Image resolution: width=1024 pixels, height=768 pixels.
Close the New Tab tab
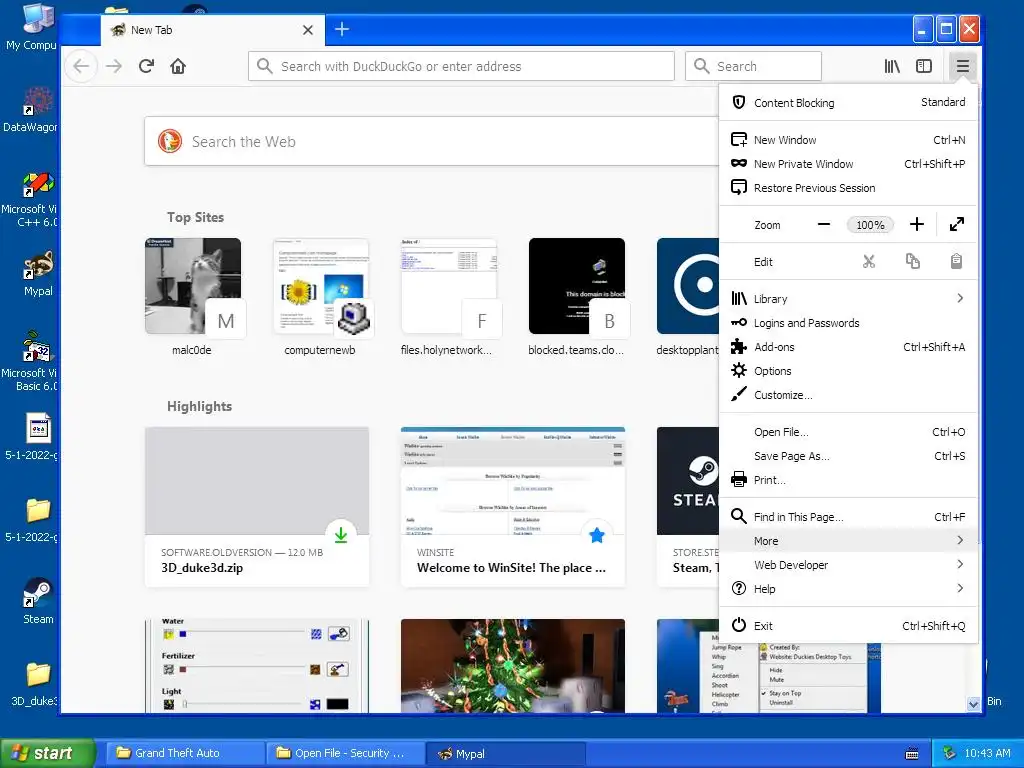(x=308, y=30)
